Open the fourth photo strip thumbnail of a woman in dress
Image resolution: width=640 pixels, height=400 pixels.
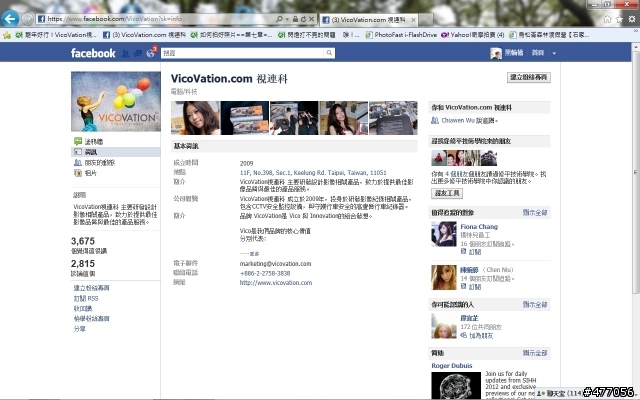[x=344, y=118]
